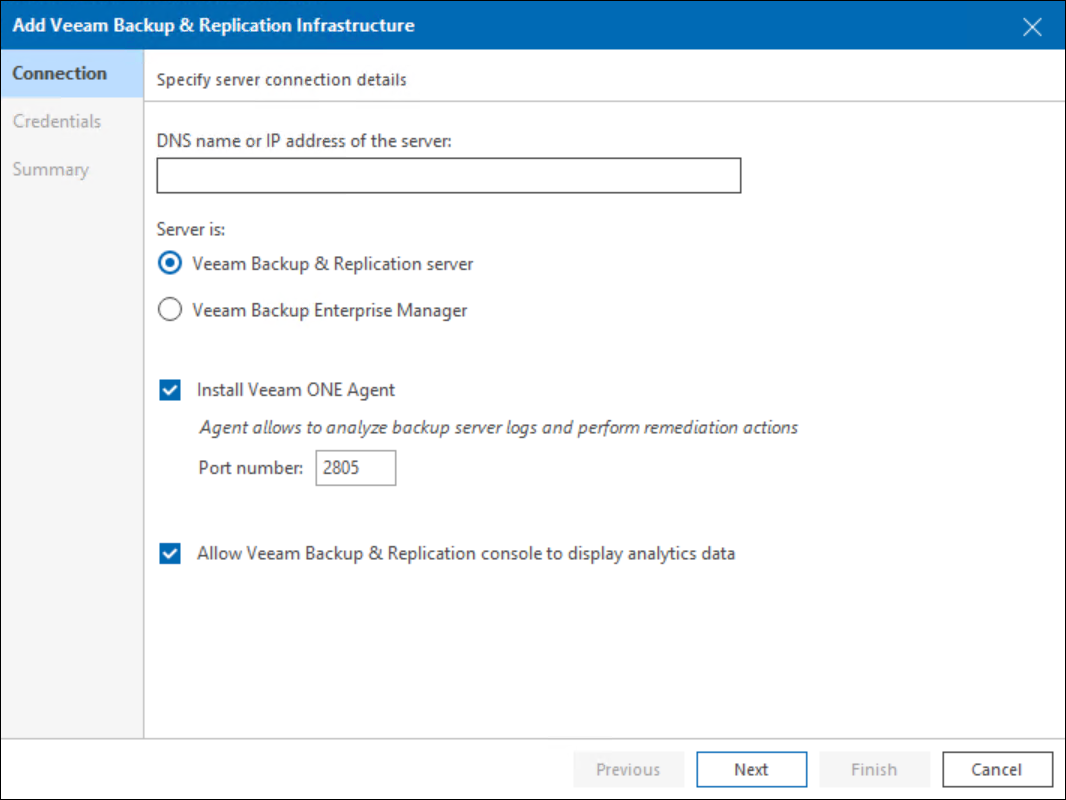Click inside the Port number field
The image size is (1066, 800).
[355, 467]
